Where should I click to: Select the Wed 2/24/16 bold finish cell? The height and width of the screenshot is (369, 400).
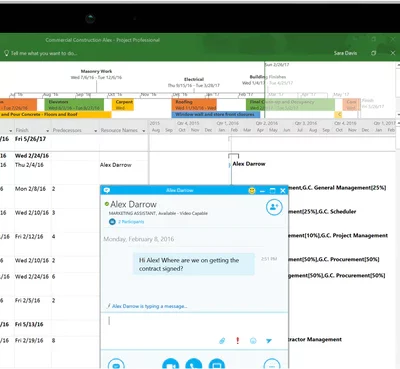click(32, 156)
